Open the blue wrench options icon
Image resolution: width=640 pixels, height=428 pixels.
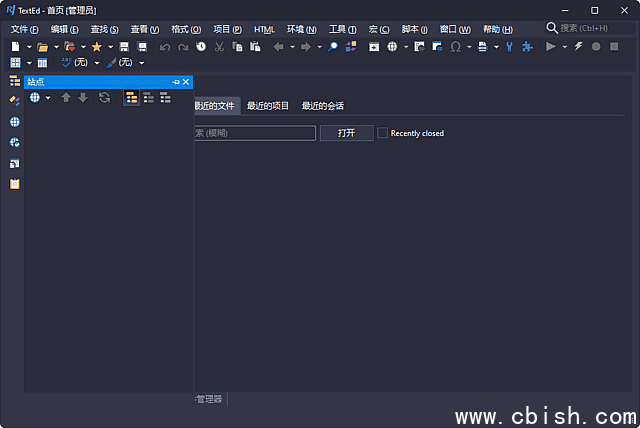click(x=509, y=47)
